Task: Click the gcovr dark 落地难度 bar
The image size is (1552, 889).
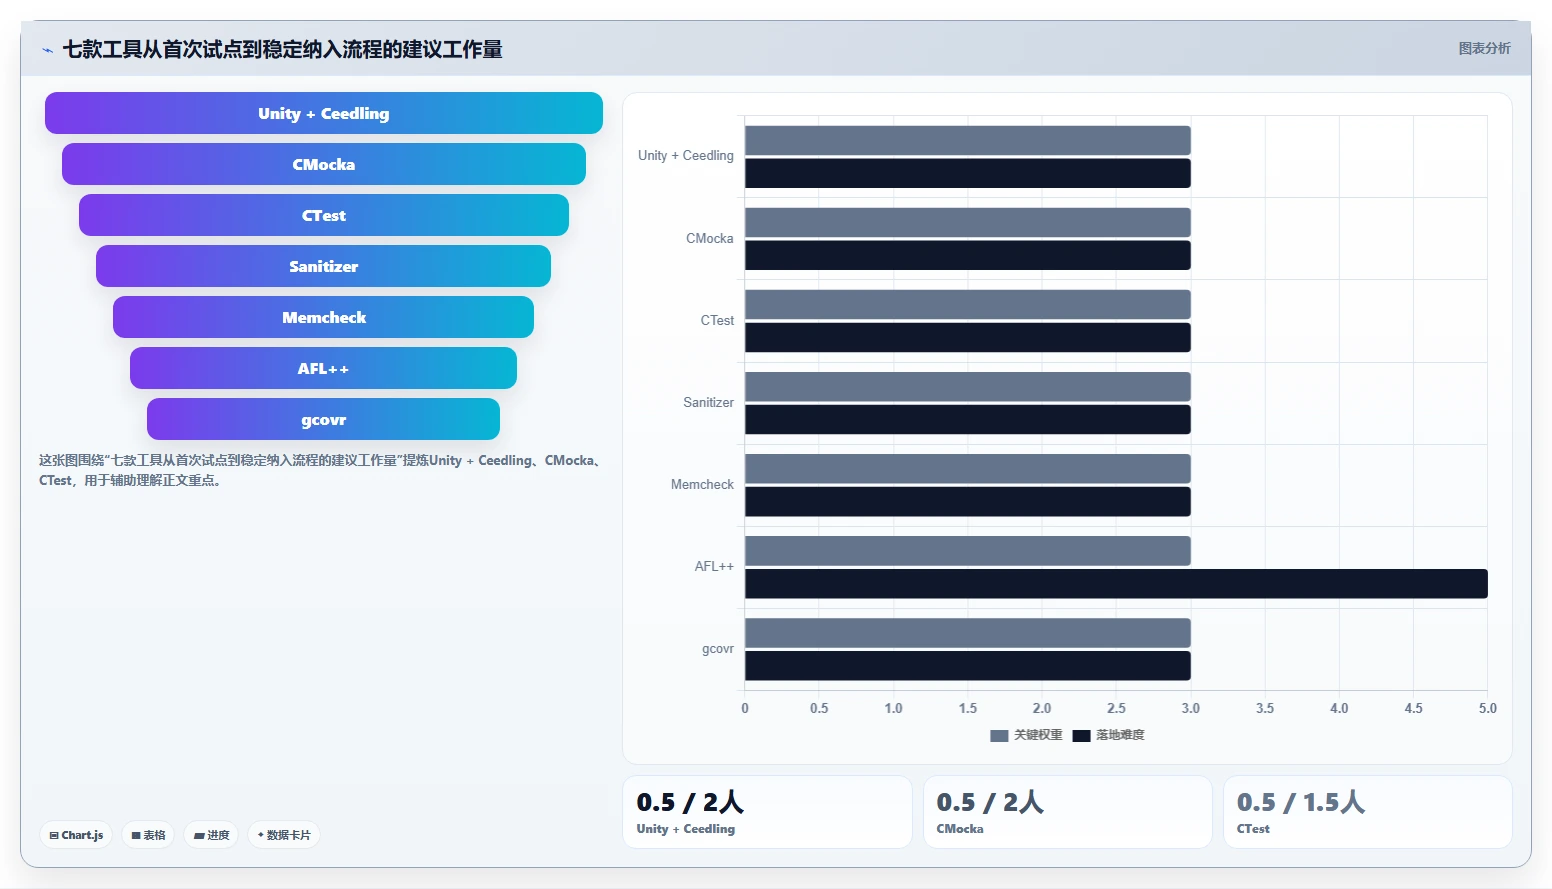Action: pos(968,665)
